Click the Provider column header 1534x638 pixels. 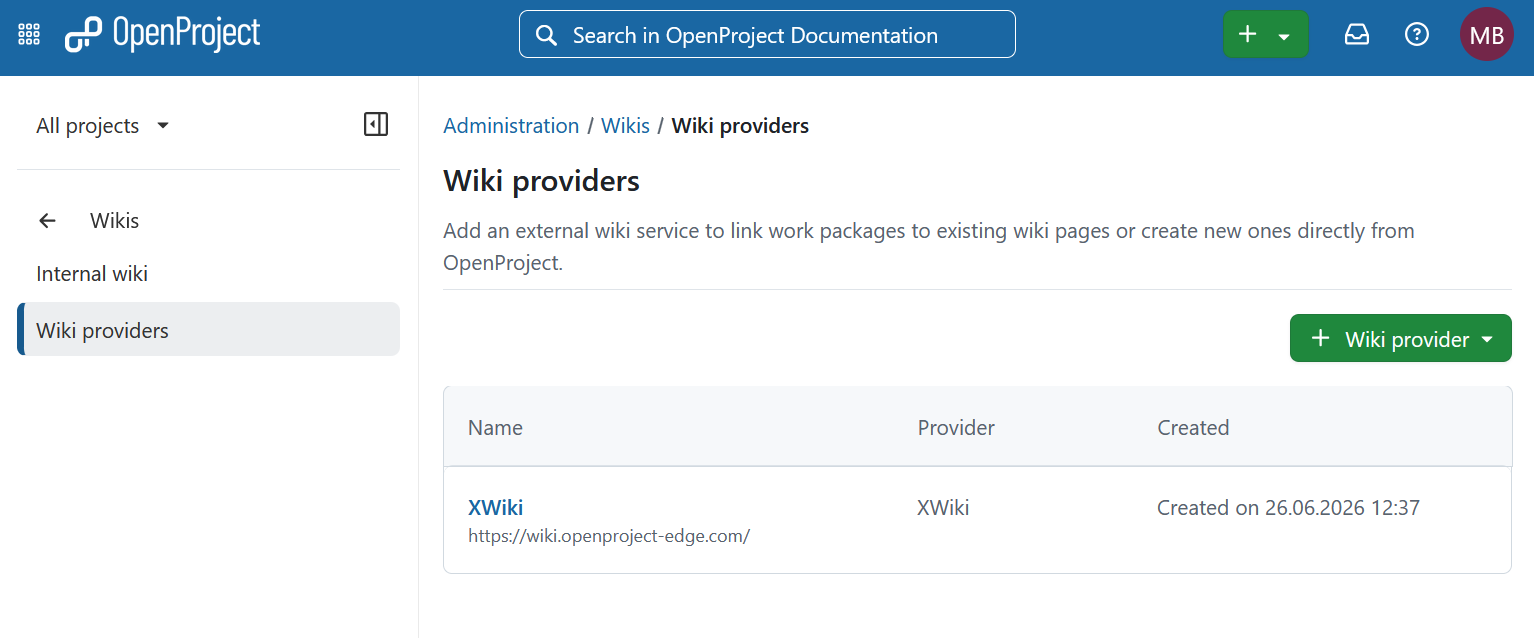(x=956, y=428)
